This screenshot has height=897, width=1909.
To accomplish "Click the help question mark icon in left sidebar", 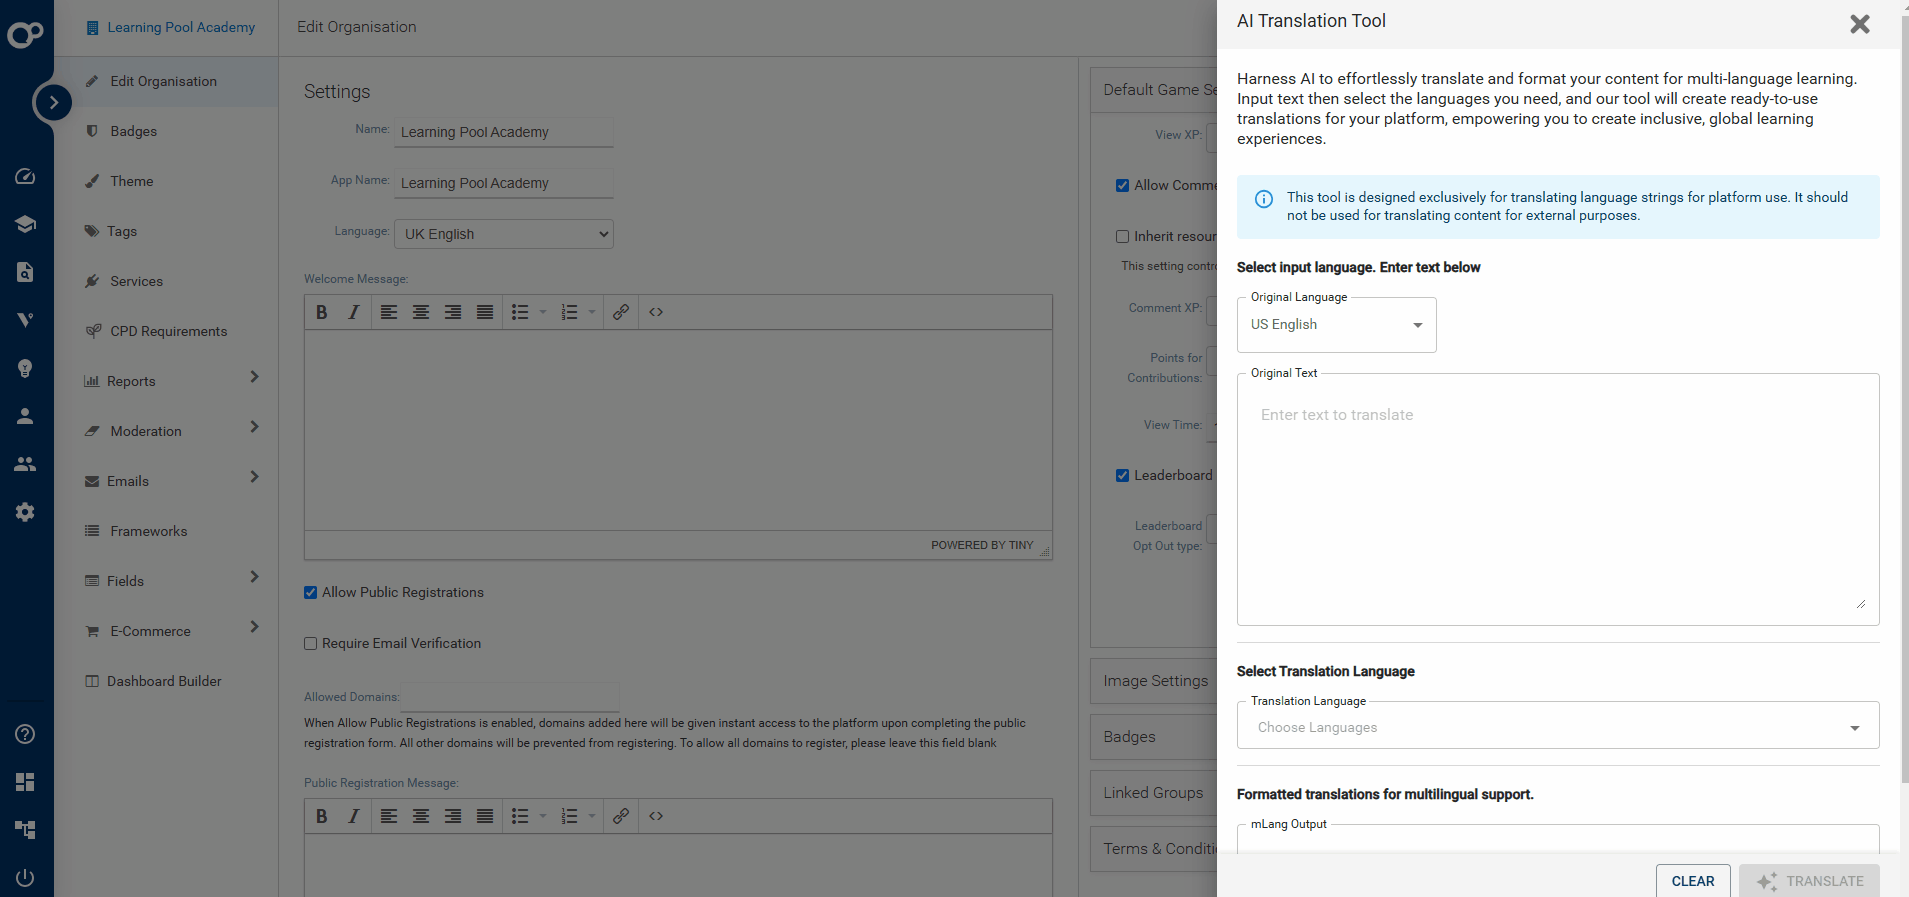I will tap(25, 734).
